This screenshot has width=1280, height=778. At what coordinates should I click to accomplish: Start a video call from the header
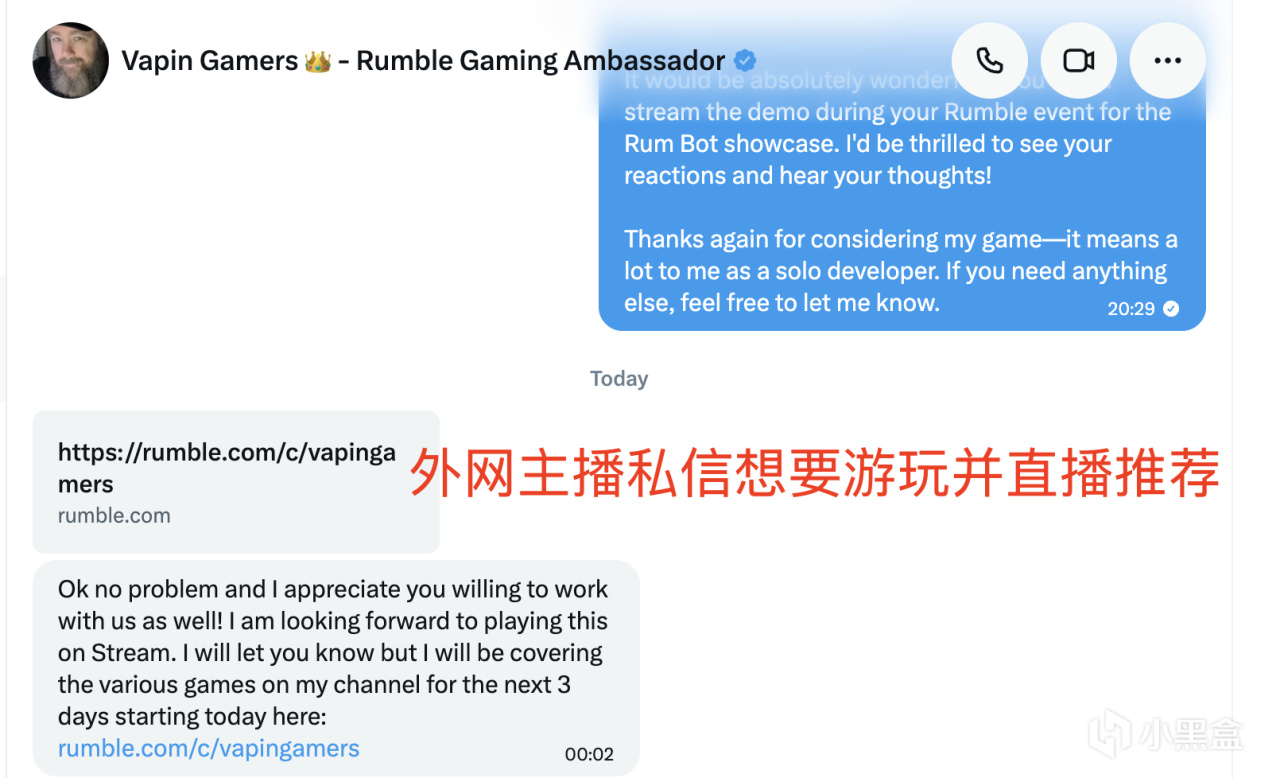pos(1078,60)
